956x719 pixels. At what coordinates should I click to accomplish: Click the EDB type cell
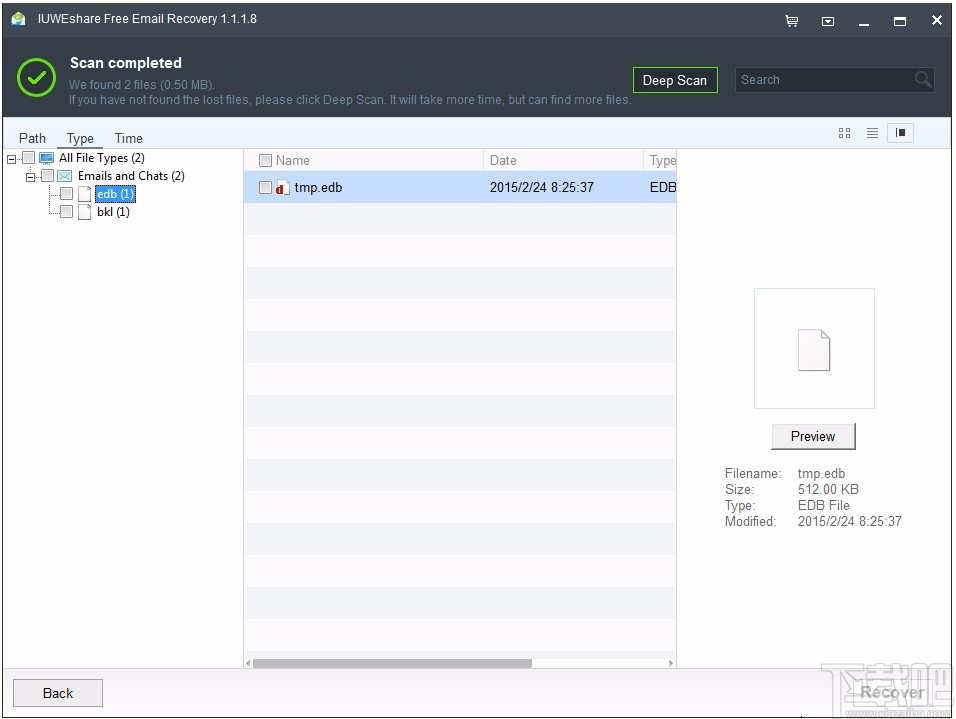(663, 187)
